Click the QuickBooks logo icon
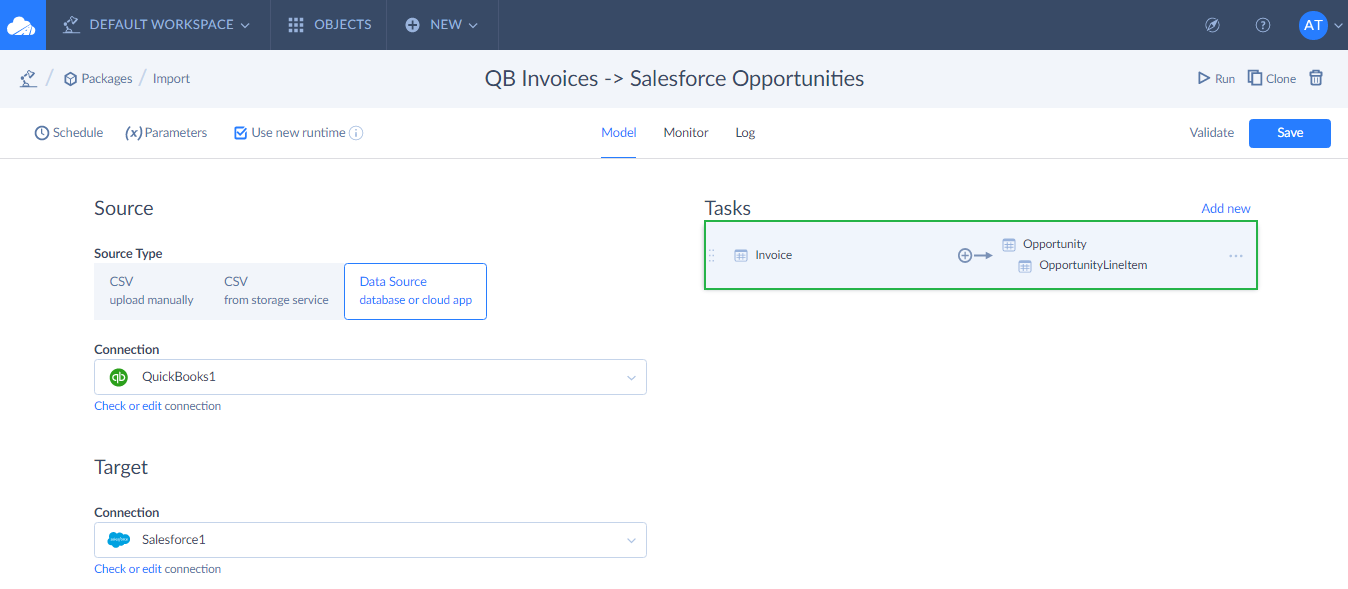Screen dimensions: 1348x589 [119, 377]
